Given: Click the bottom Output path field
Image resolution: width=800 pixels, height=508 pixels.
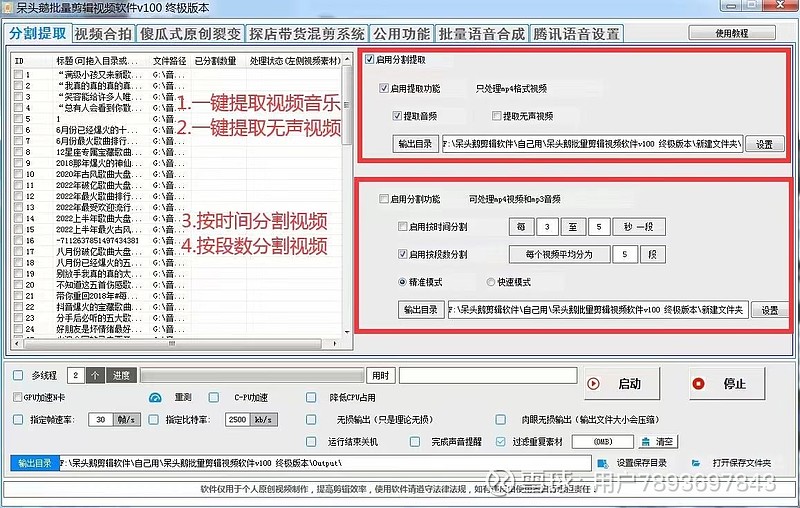Looking at the screenshot, I should click(x=325, y=463).
